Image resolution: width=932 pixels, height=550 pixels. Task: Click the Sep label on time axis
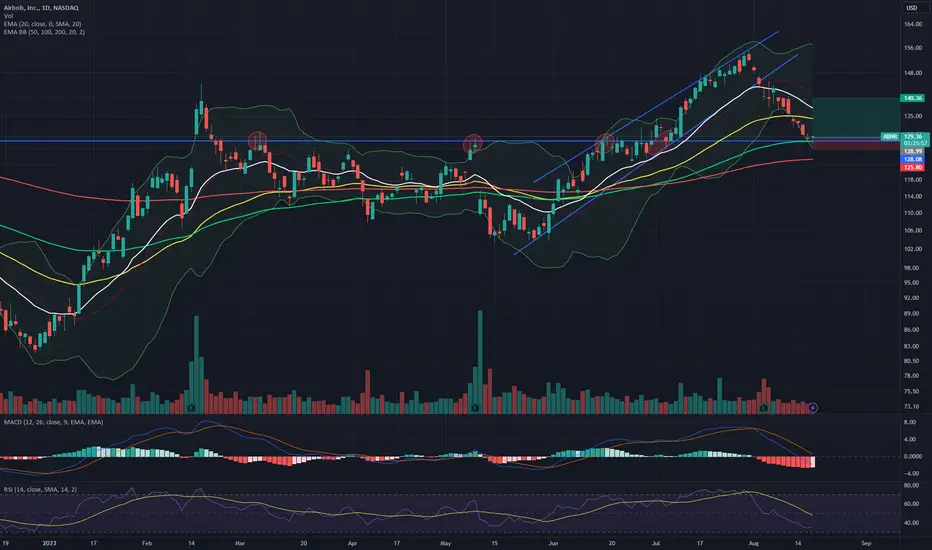click(x=866, y=543)
